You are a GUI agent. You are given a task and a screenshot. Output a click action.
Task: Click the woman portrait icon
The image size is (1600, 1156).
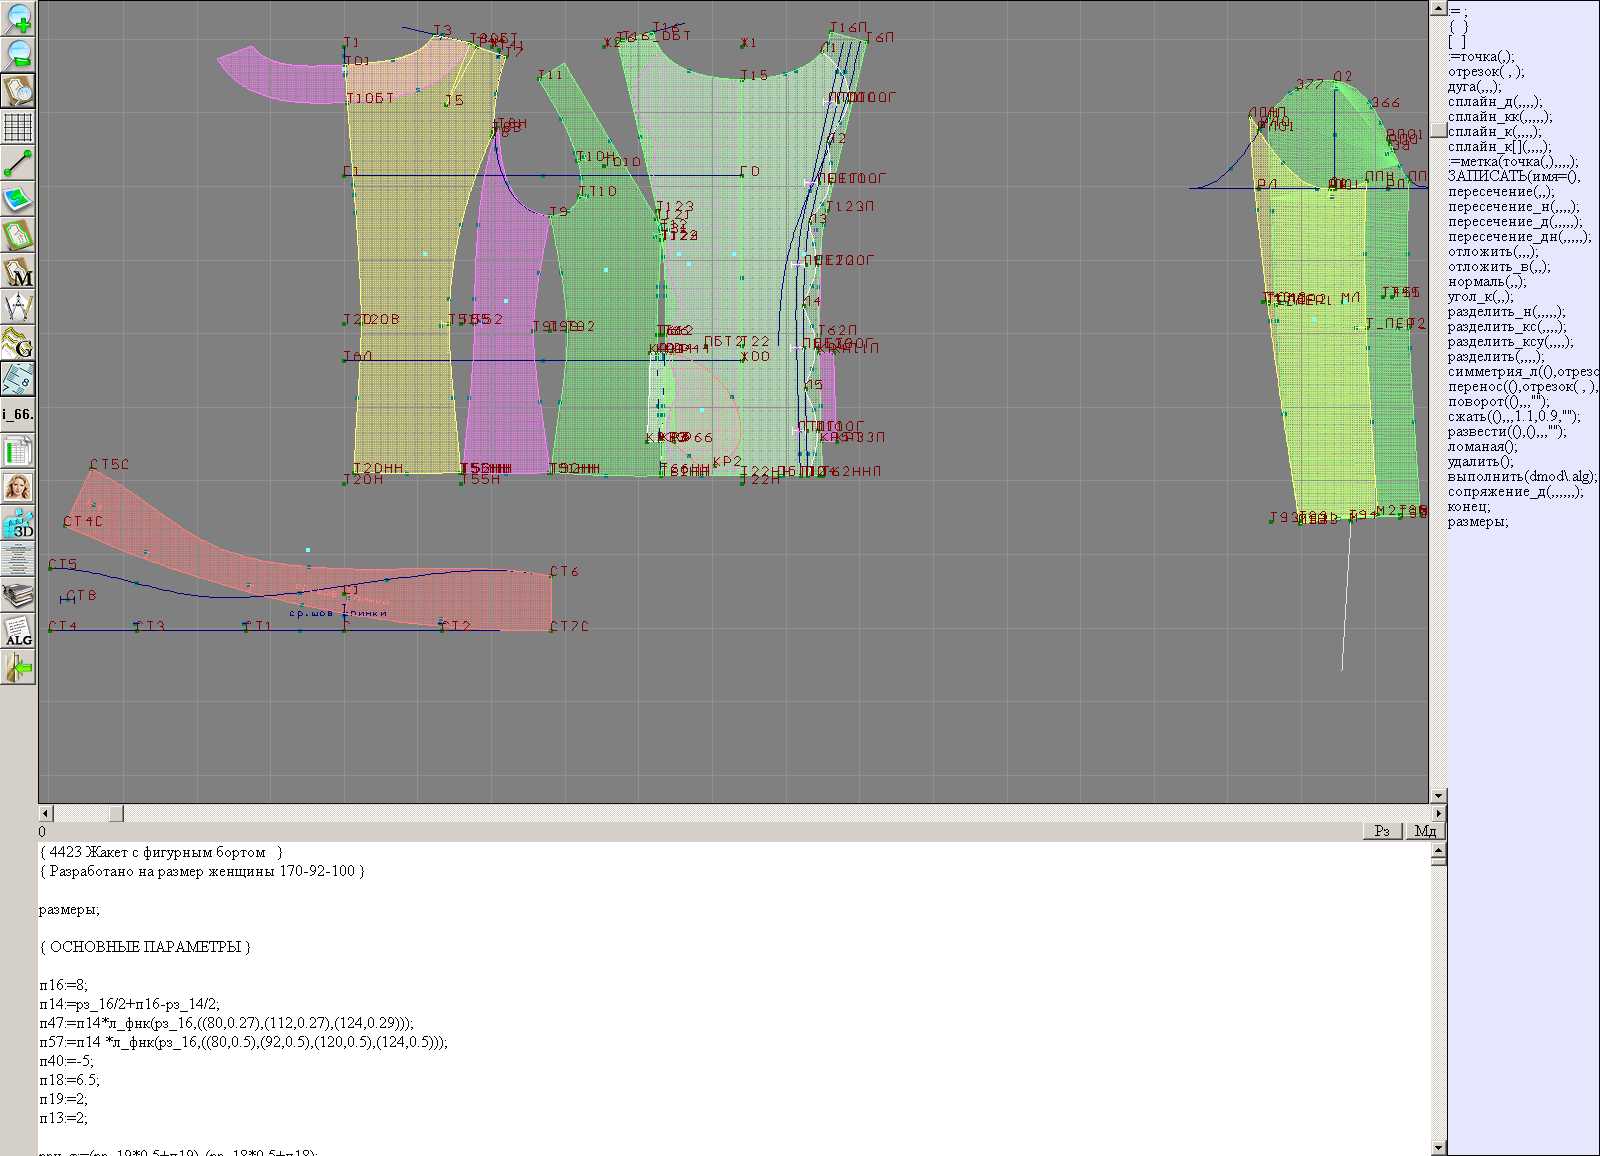18,487
